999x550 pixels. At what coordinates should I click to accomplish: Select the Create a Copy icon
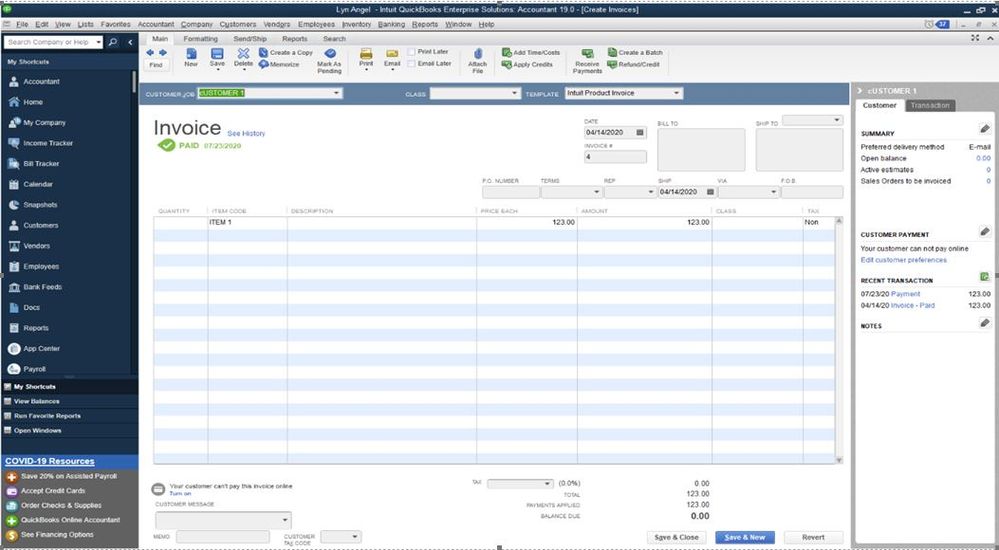[263, 52]
